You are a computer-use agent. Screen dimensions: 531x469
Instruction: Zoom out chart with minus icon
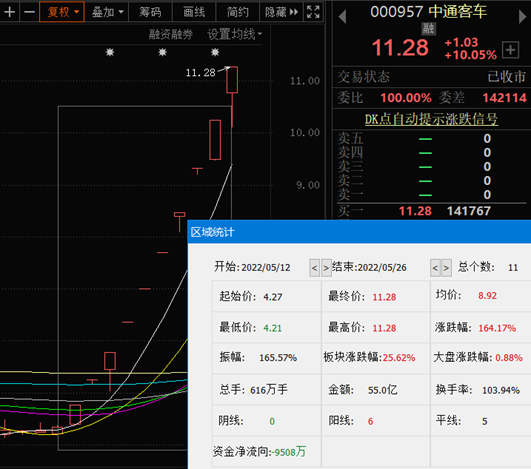pos(29,12)
